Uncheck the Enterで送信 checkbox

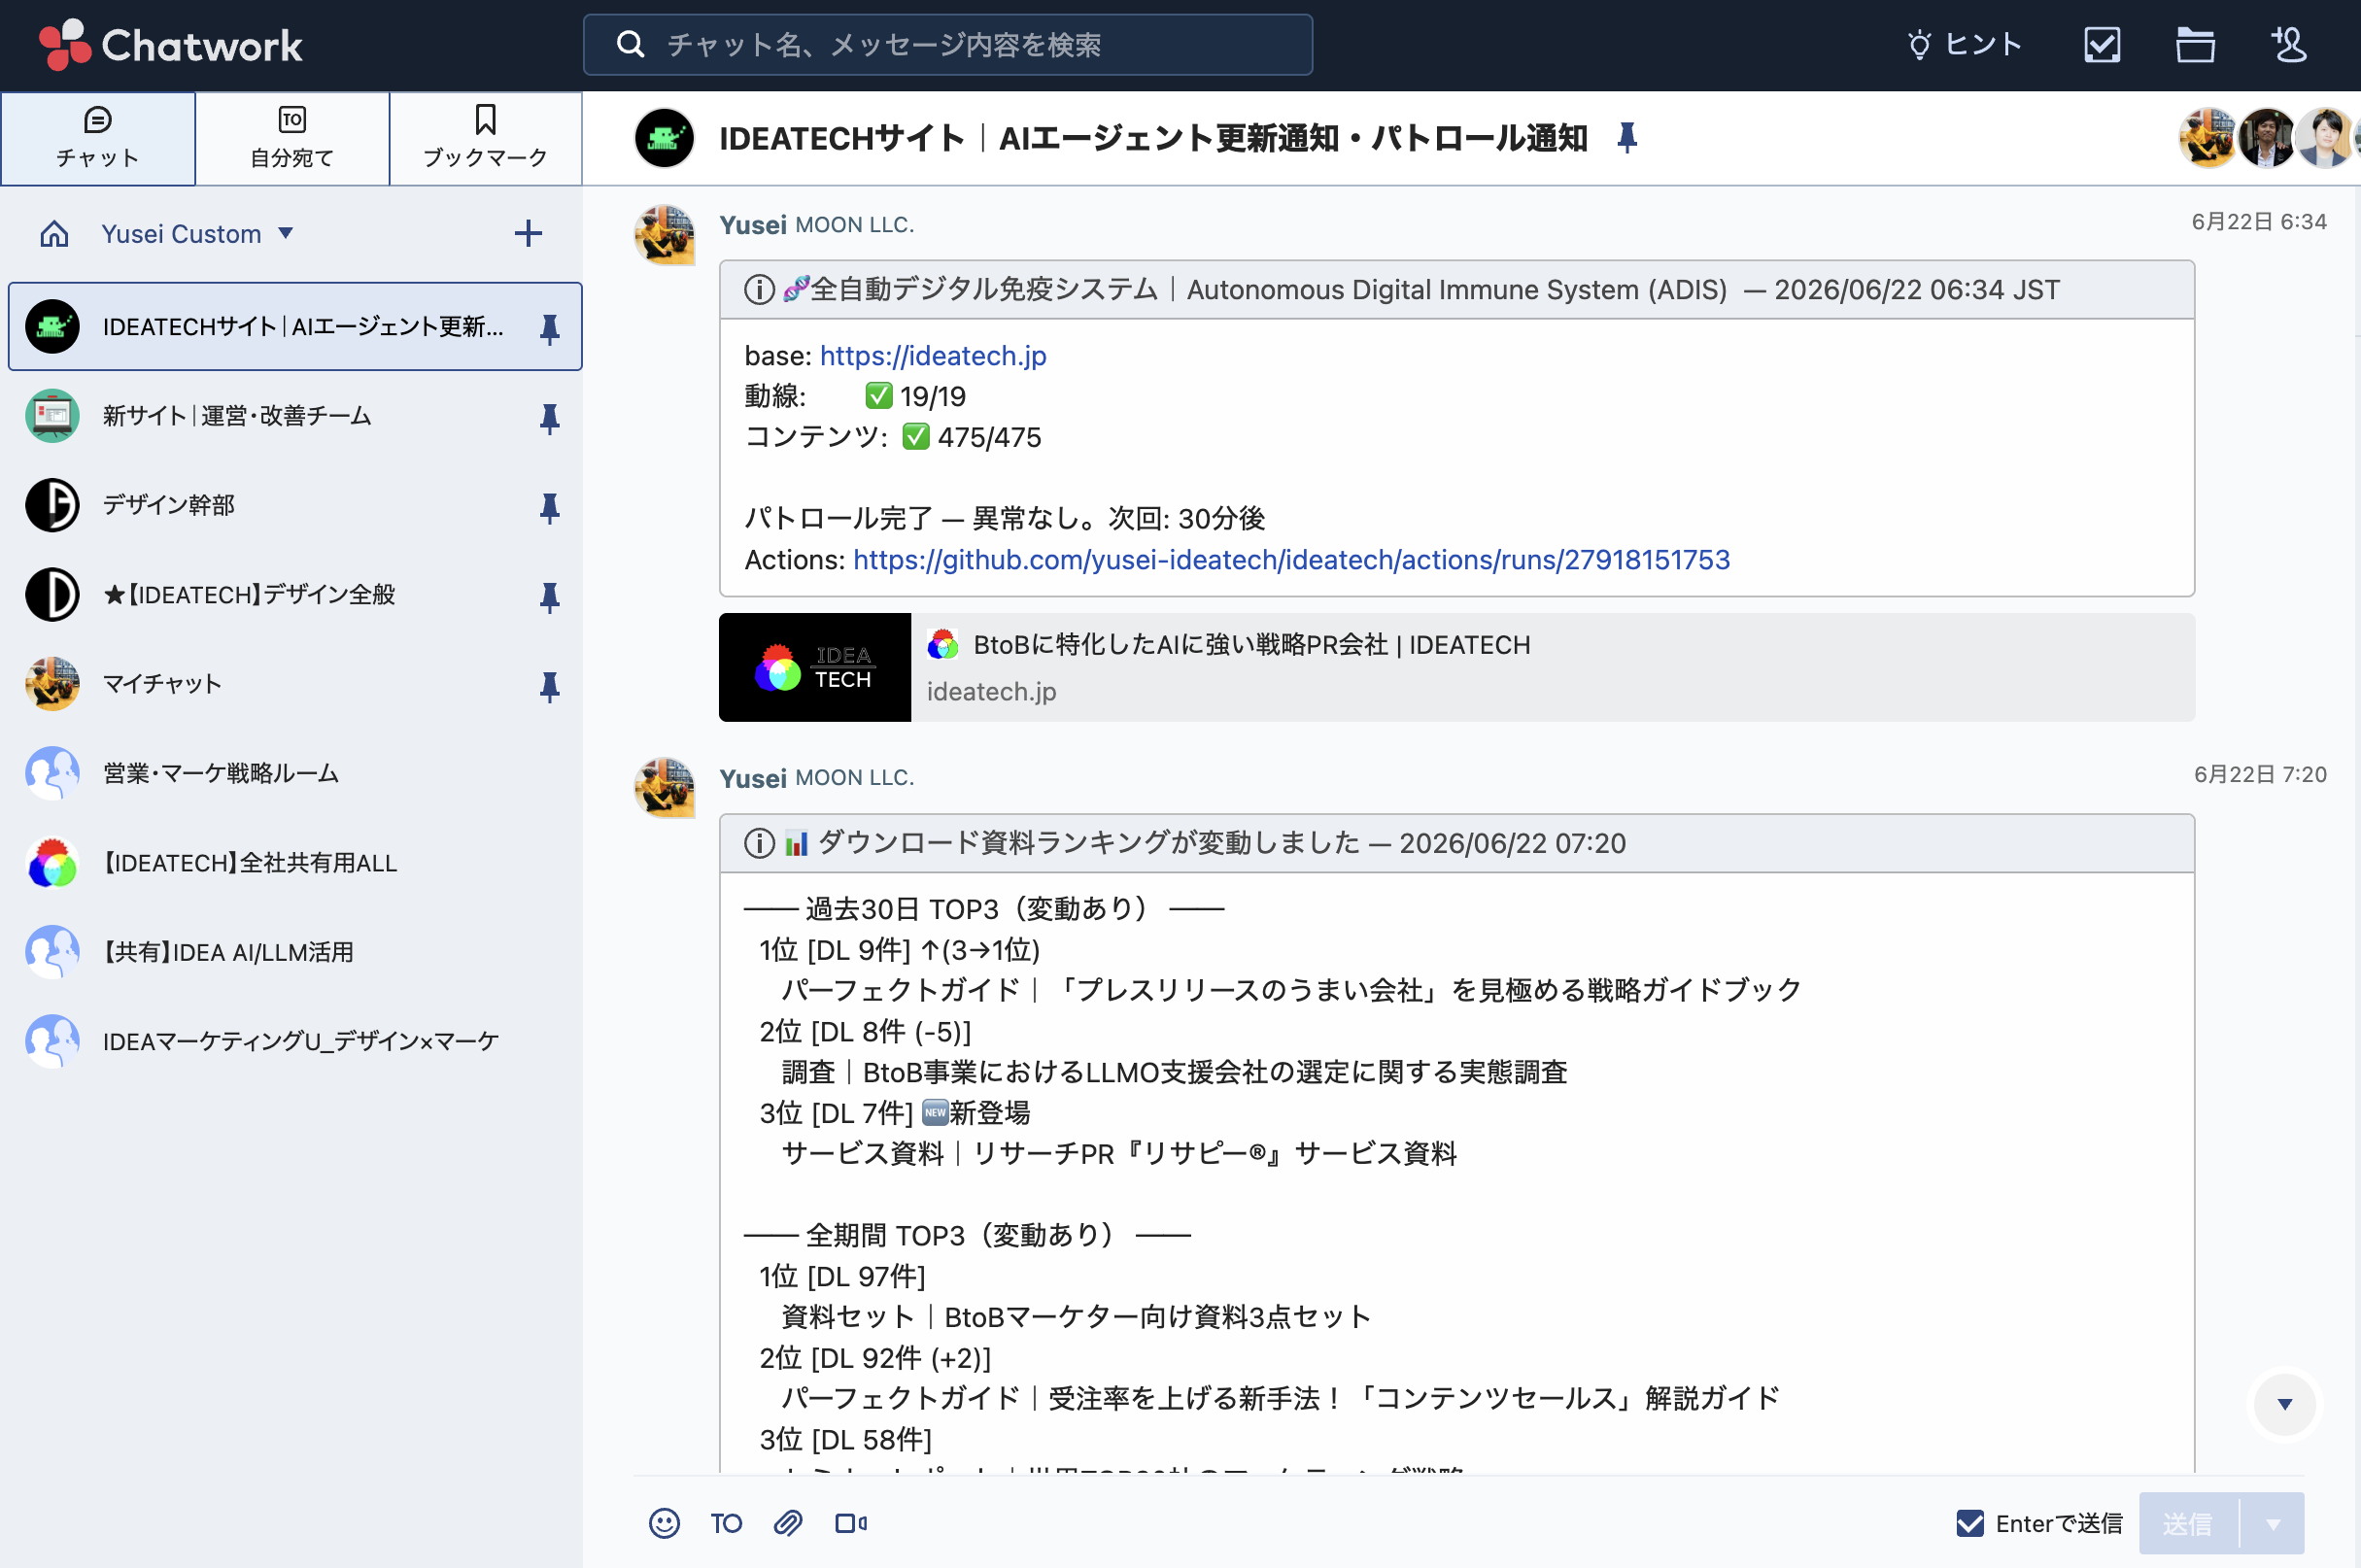pos(1969,1523)
